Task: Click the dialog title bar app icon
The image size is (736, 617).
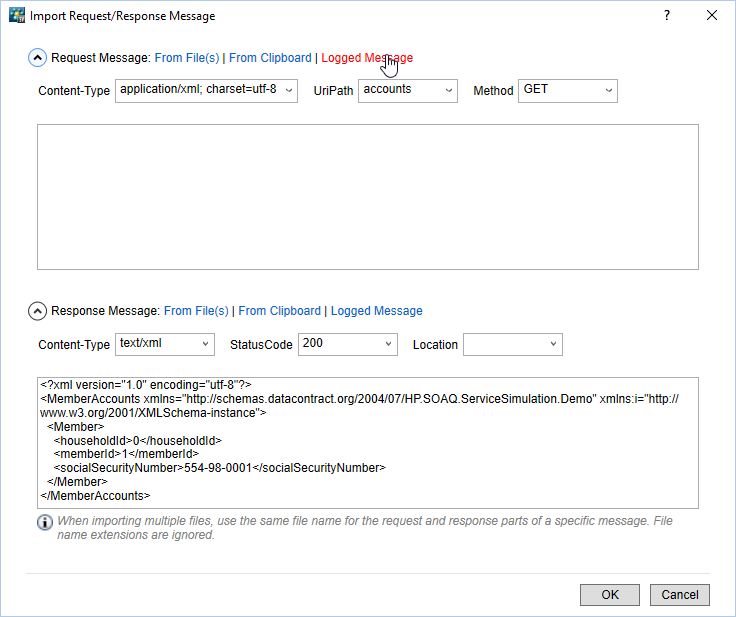Action: click(17, 16)
